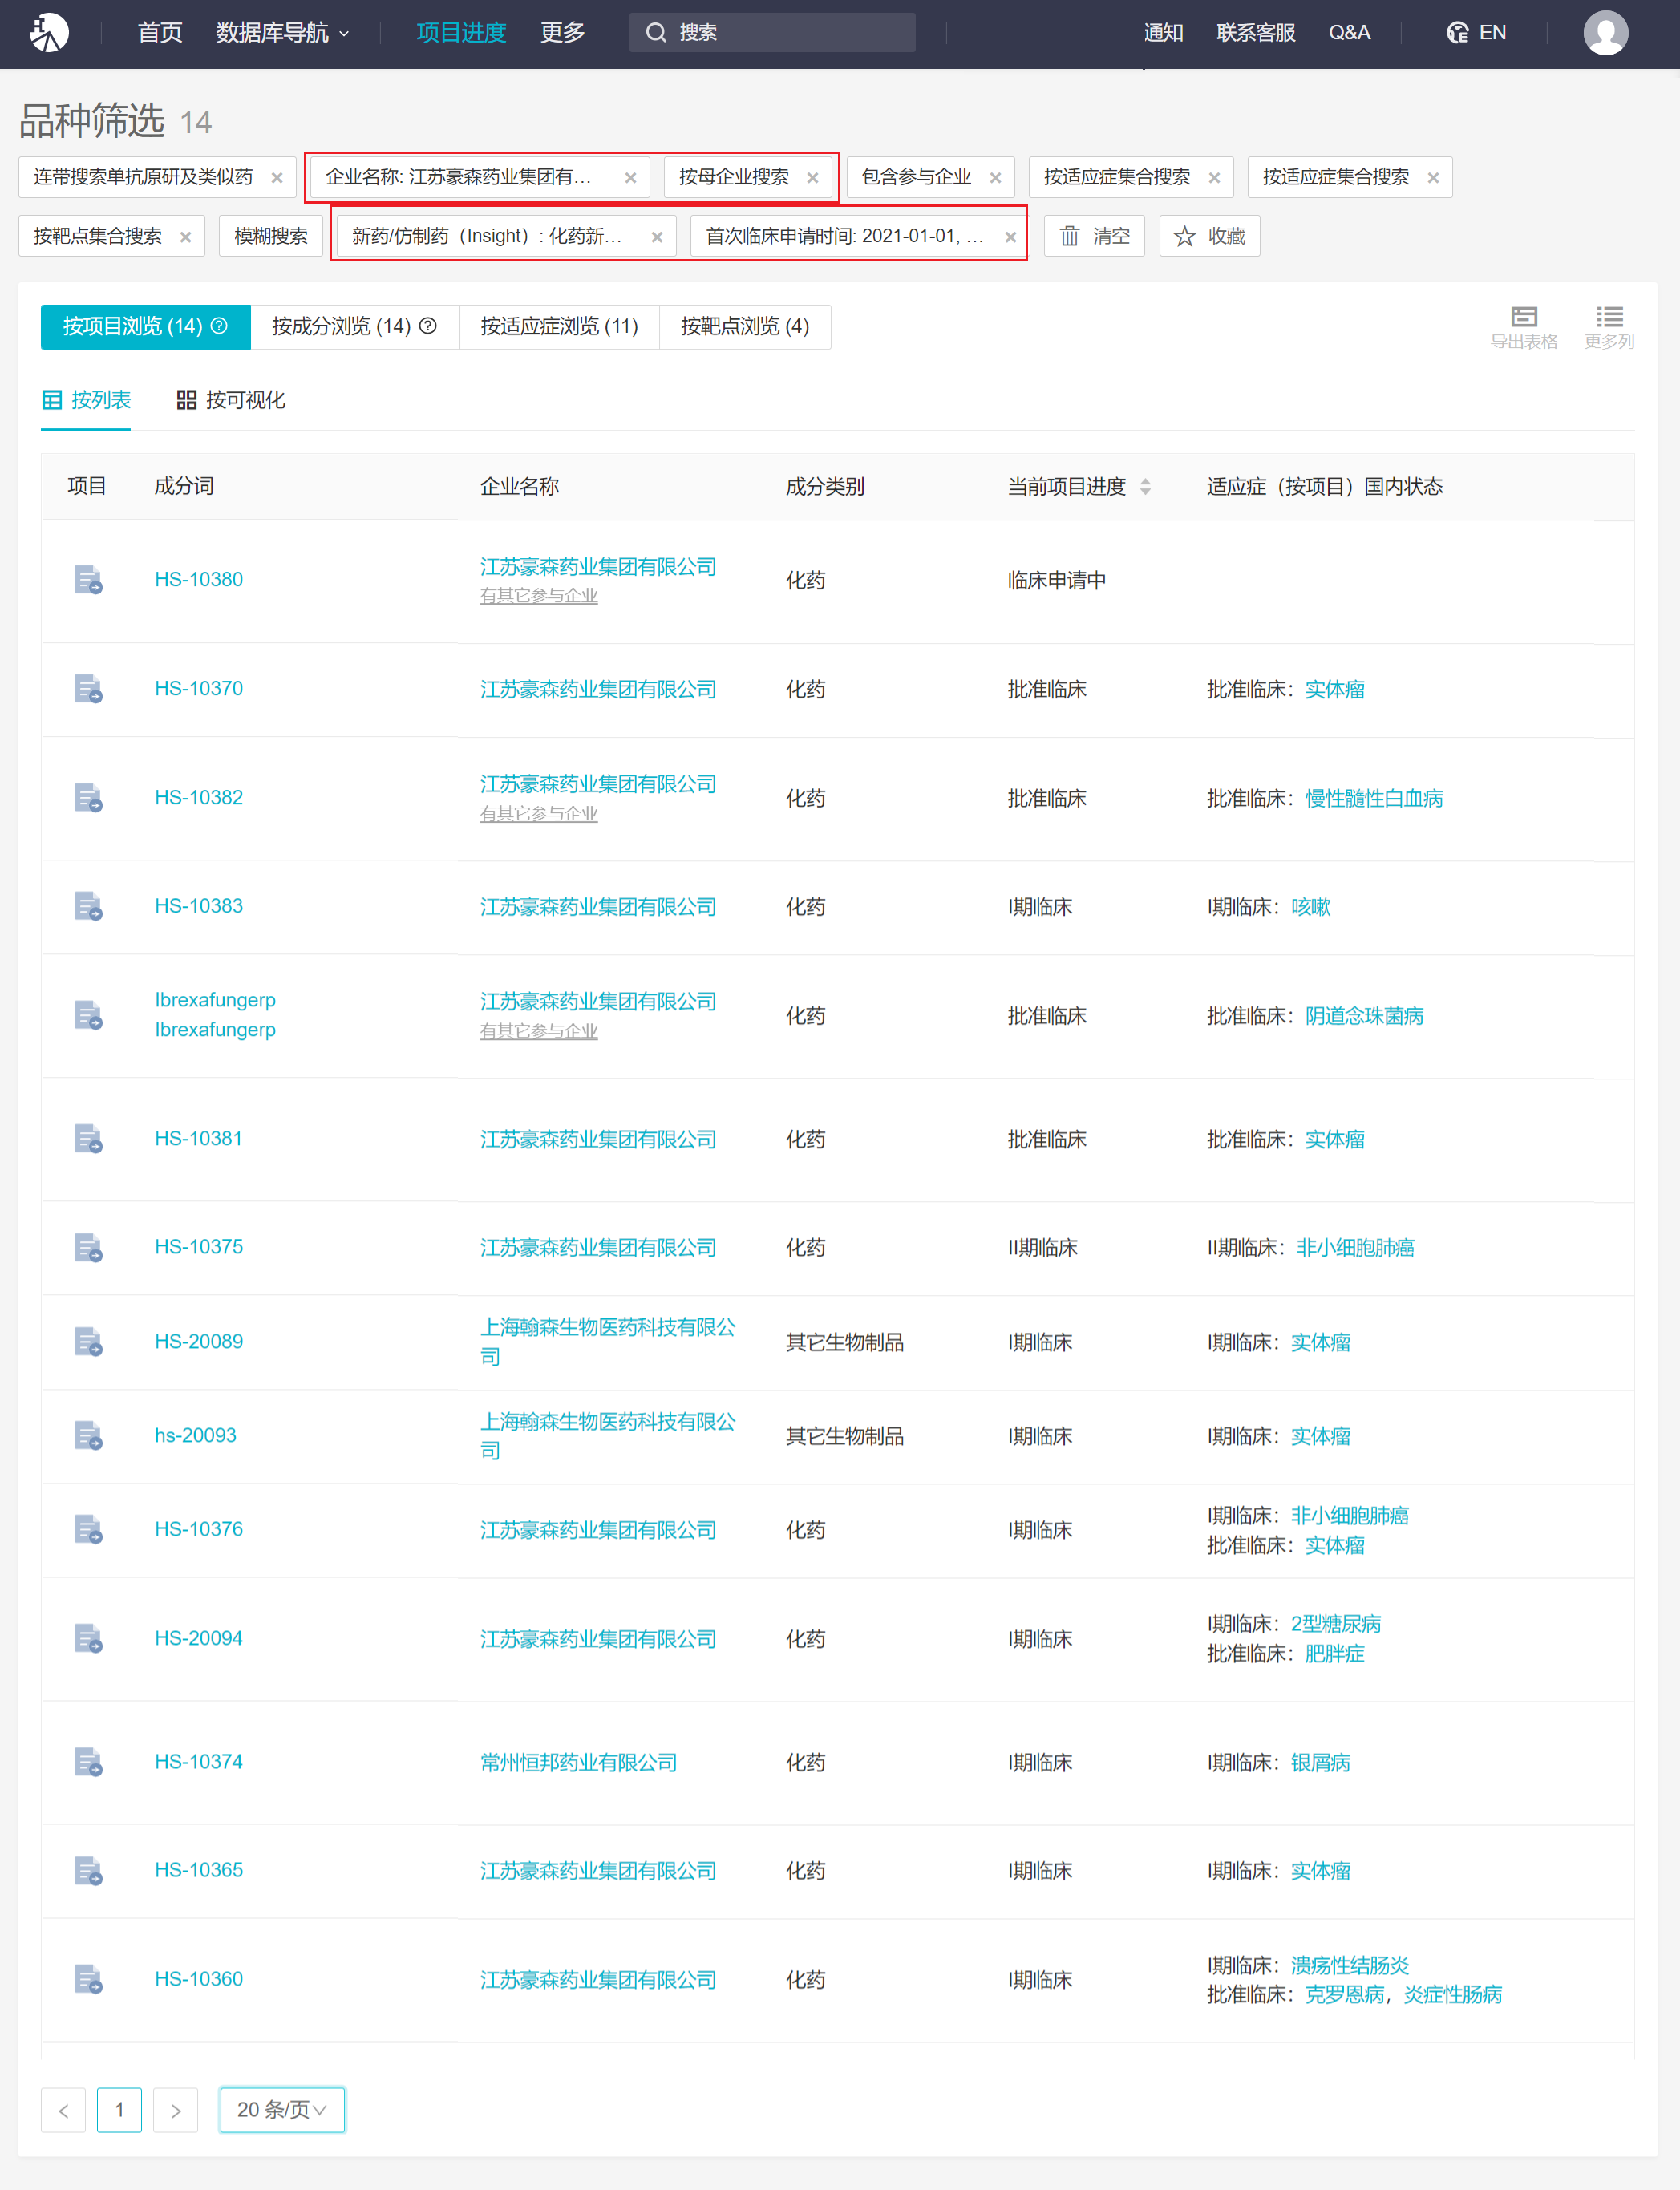Screen dimensions: 1680x2190
Task: Click the site logo icon
Action: [48, 33]
